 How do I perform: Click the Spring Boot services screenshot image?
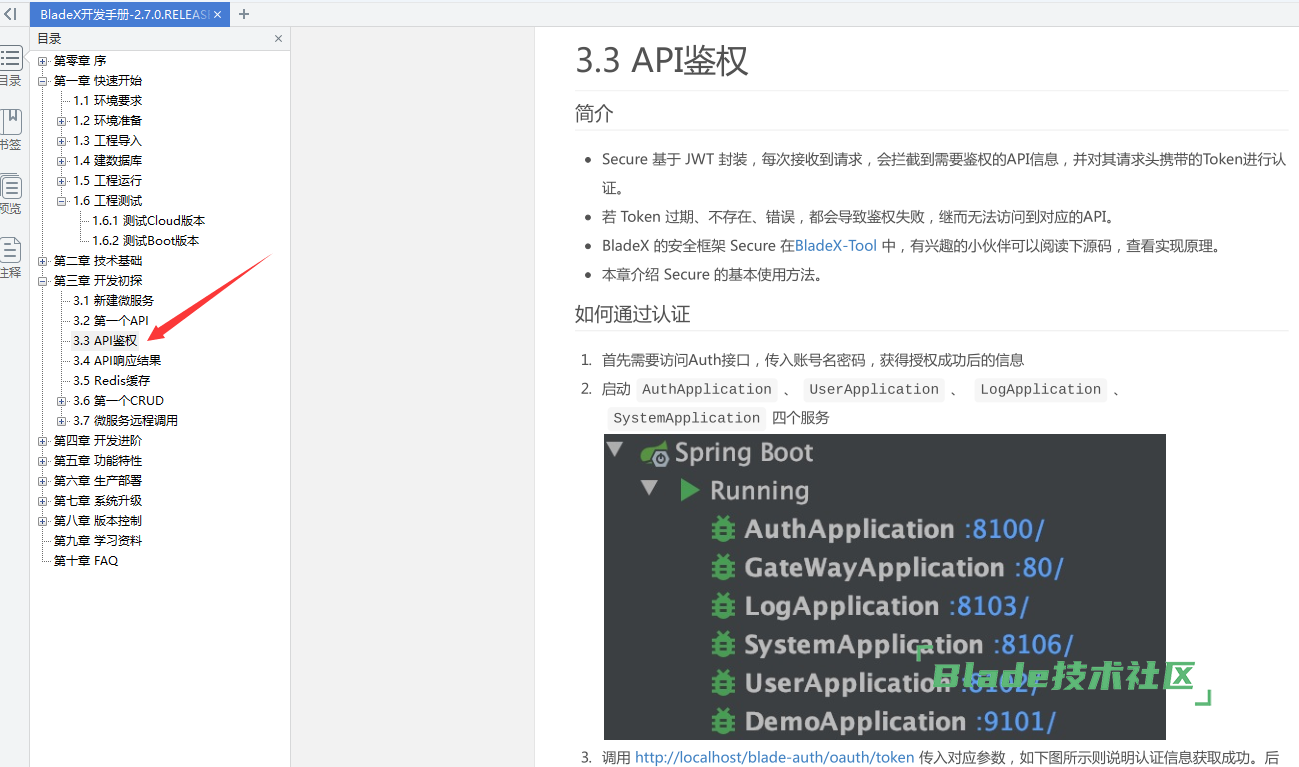coord(884,587)
